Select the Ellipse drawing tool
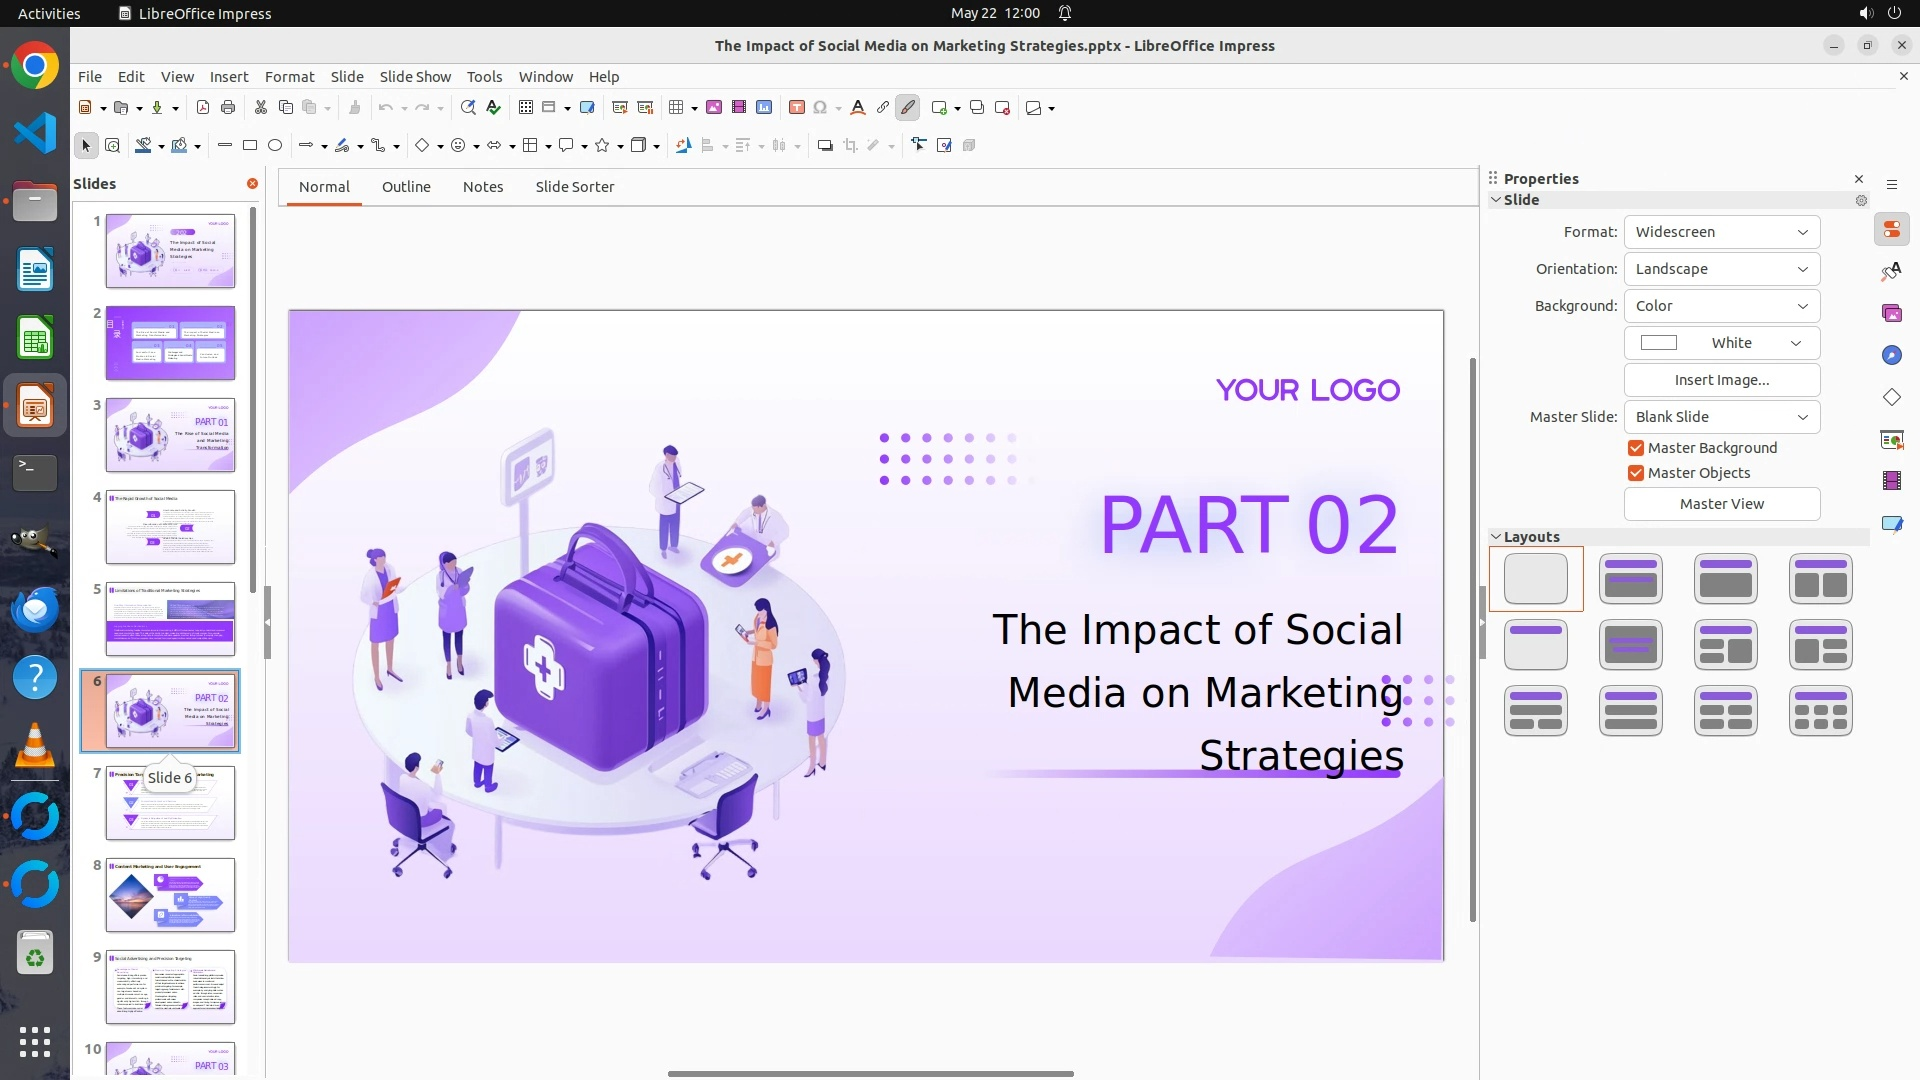This screenshot has width=1920, height=1080. point(275,146)
